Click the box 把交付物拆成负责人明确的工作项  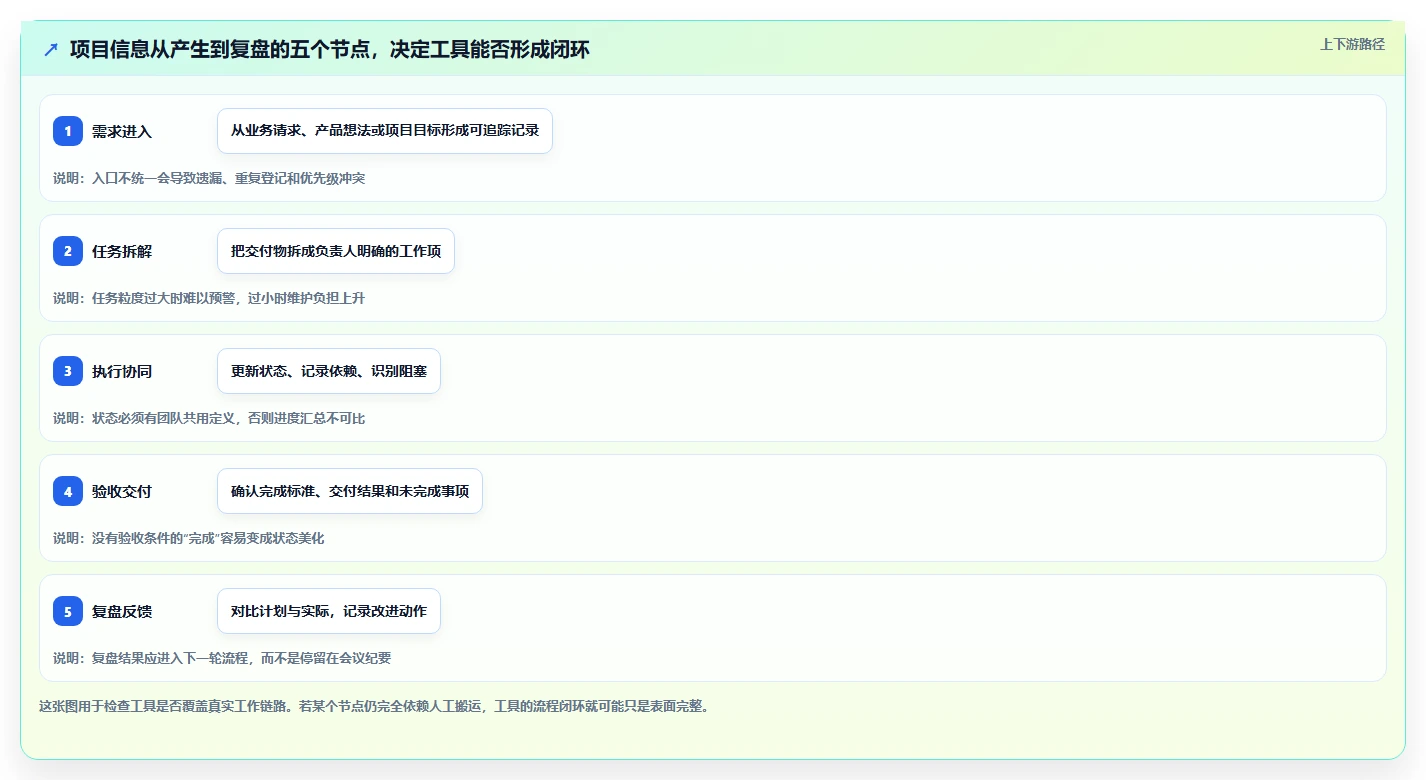(336, 251)
